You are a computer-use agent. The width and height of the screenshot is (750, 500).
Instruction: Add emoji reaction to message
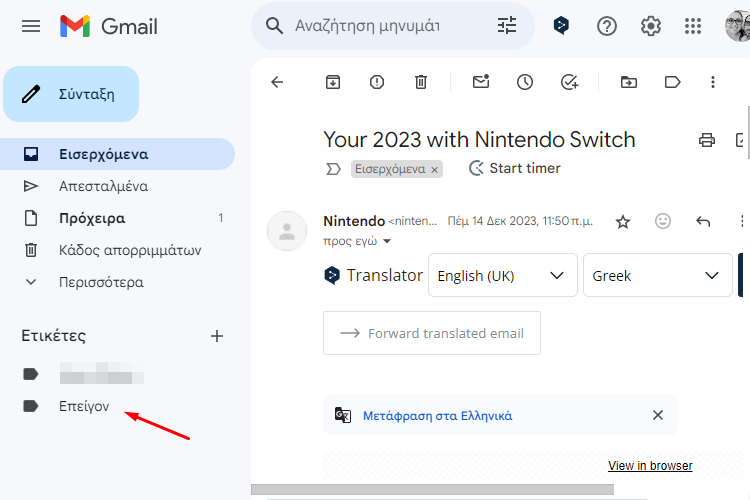(x=663, y=221)
